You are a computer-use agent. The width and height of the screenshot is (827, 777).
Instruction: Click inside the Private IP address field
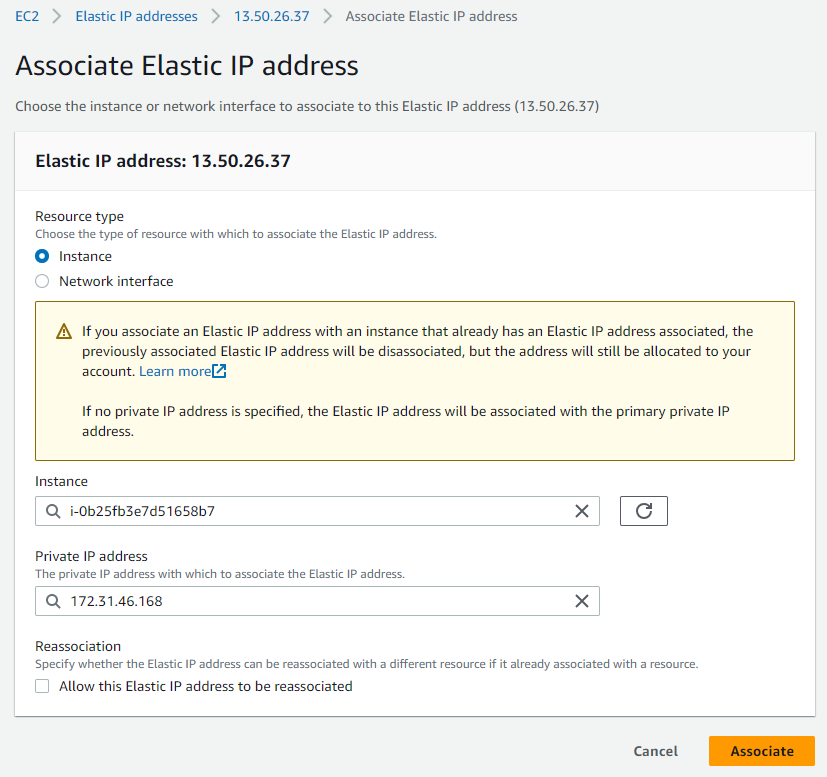[x=300, y=601]
